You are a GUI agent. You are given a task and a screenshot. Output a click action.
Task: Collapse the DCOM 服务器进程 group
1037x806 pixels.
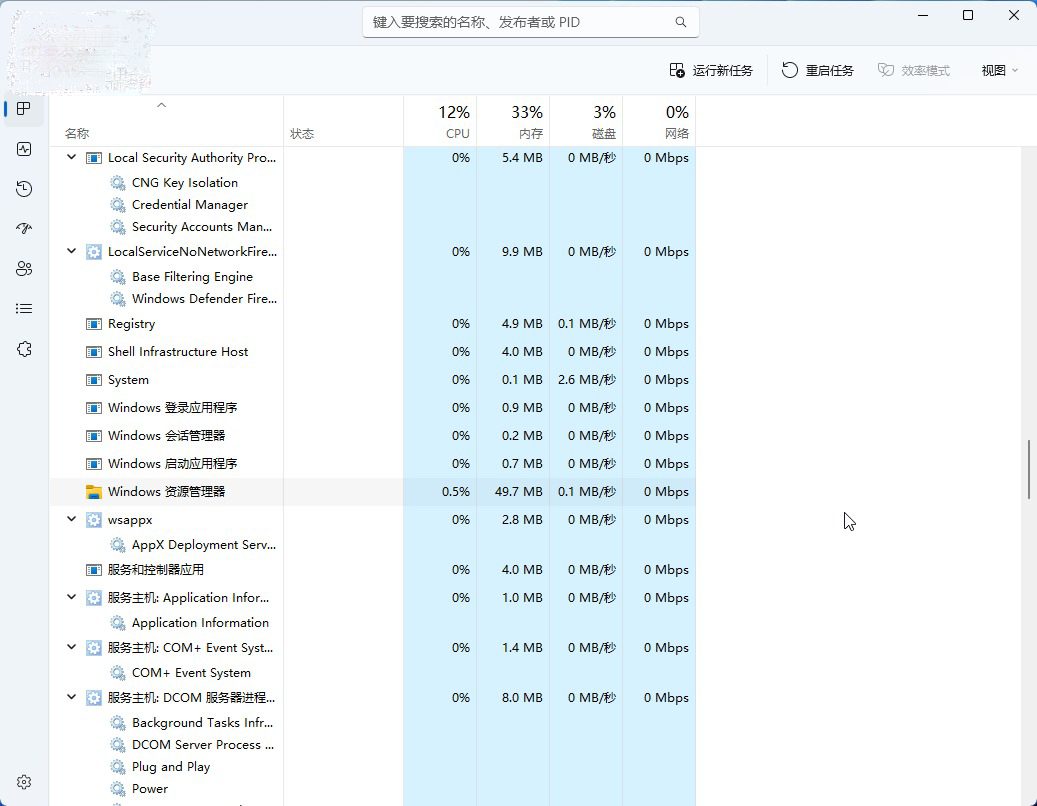[x=70, y=697]
